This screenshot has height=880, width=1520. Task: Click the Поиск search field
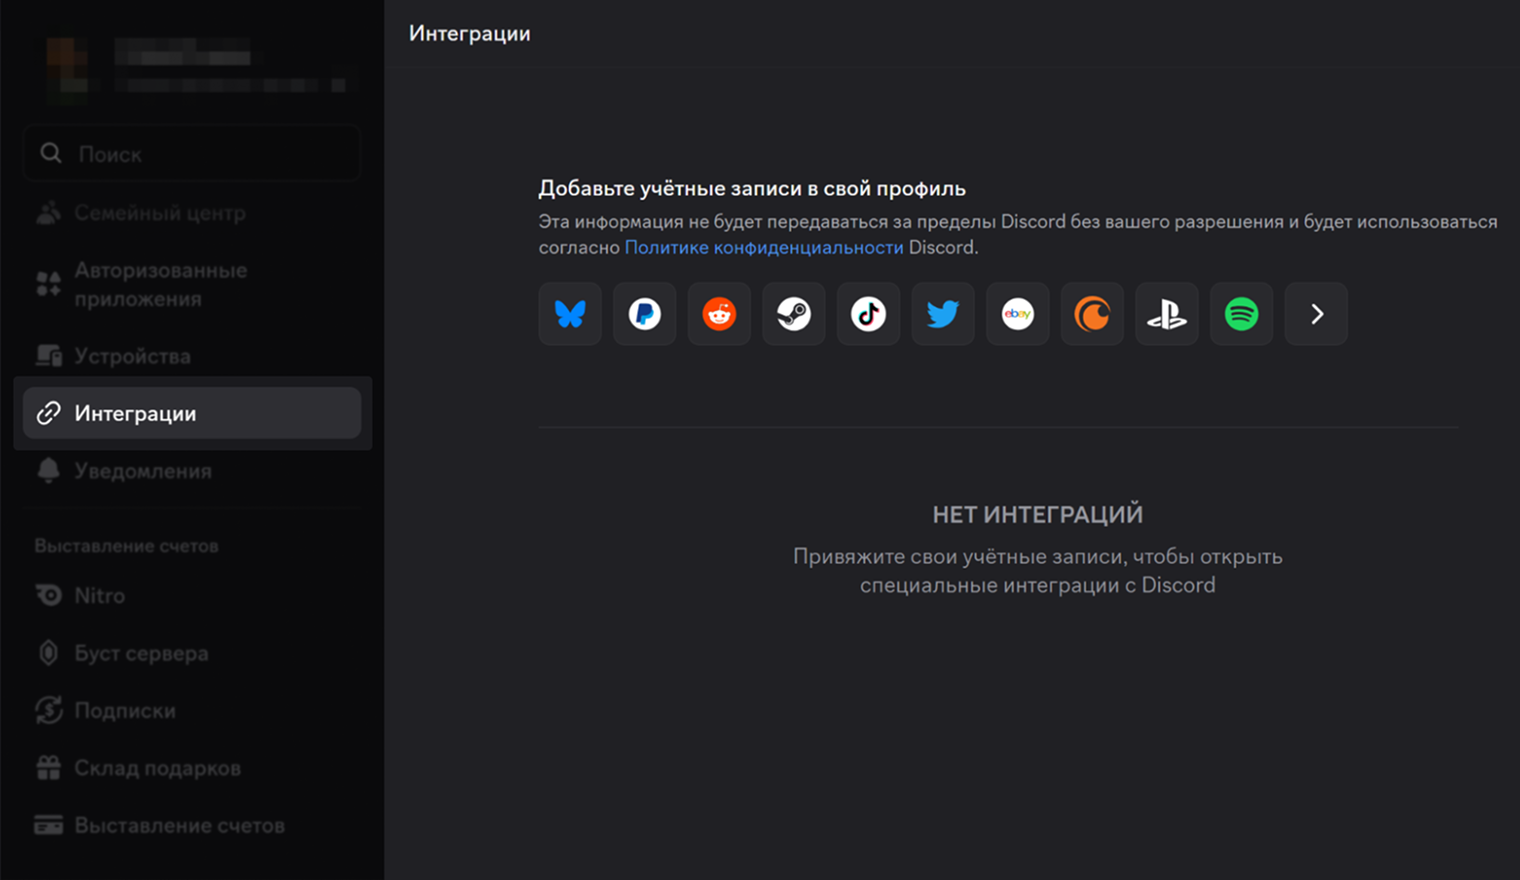point(192,154)
